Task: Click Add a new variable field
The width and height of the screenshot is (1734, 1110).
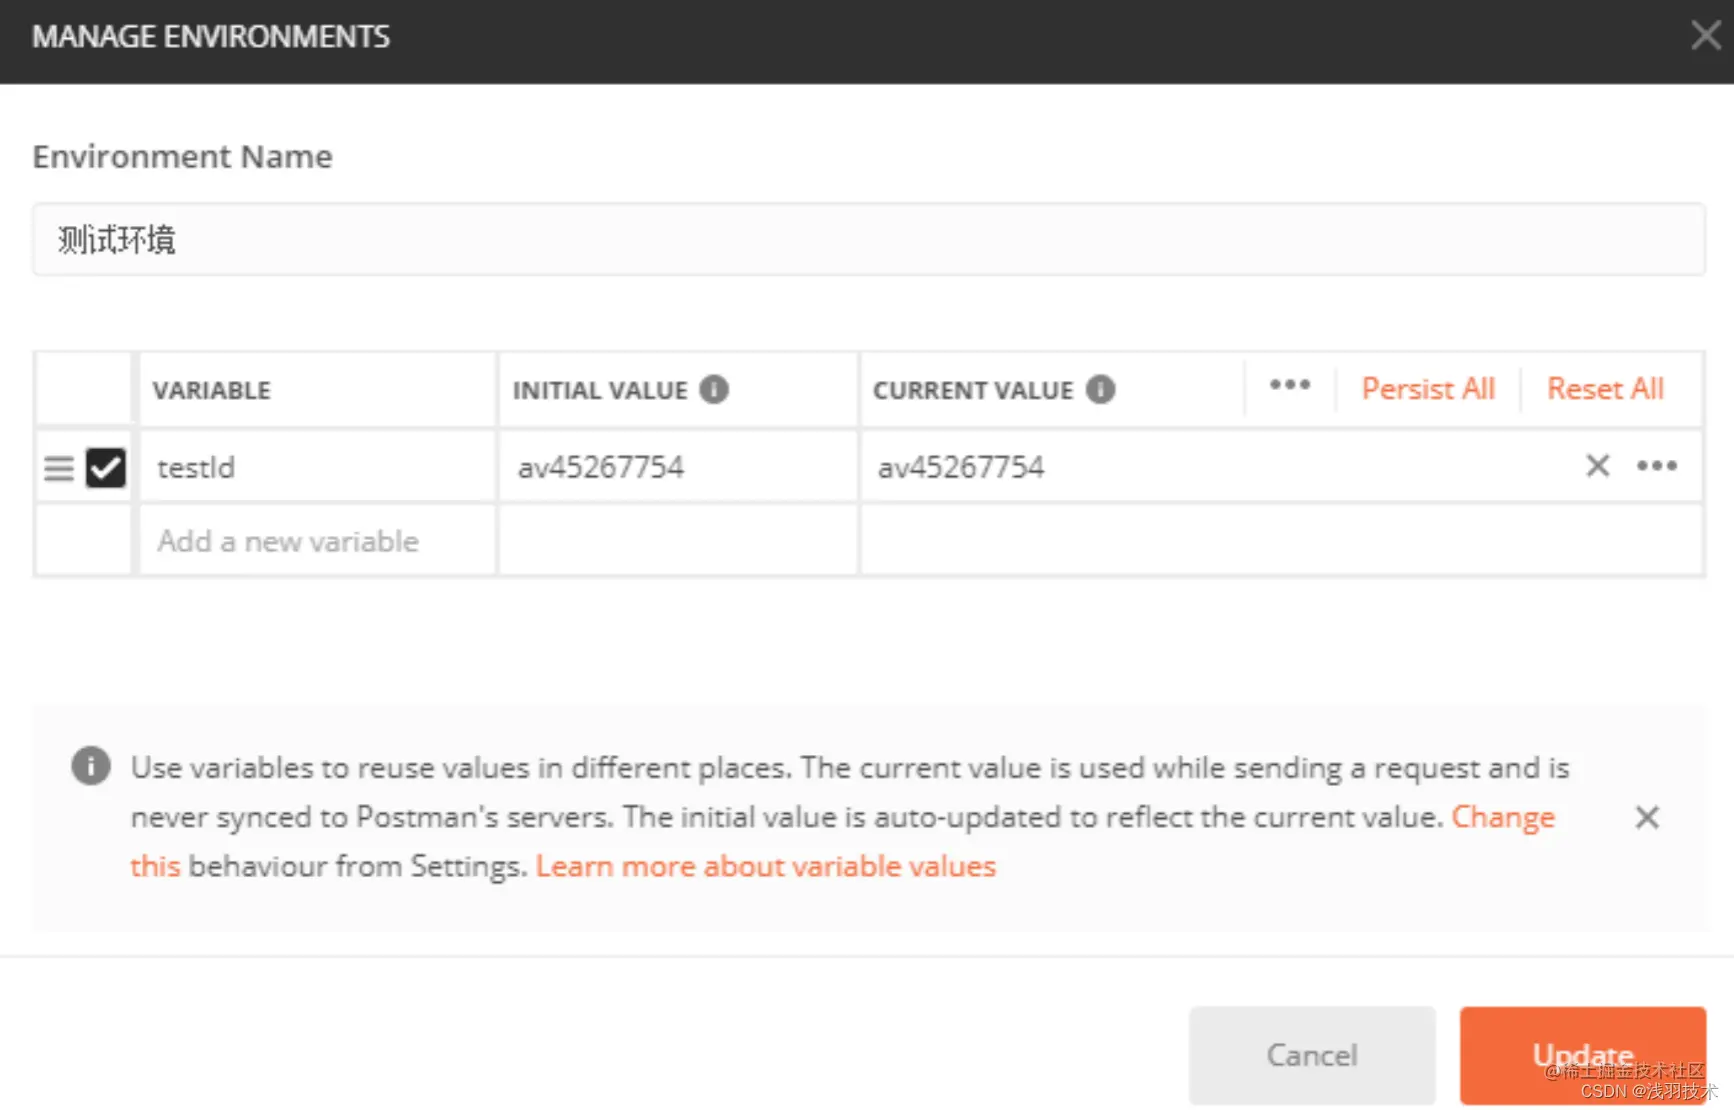Action: [x=318, y=541]
